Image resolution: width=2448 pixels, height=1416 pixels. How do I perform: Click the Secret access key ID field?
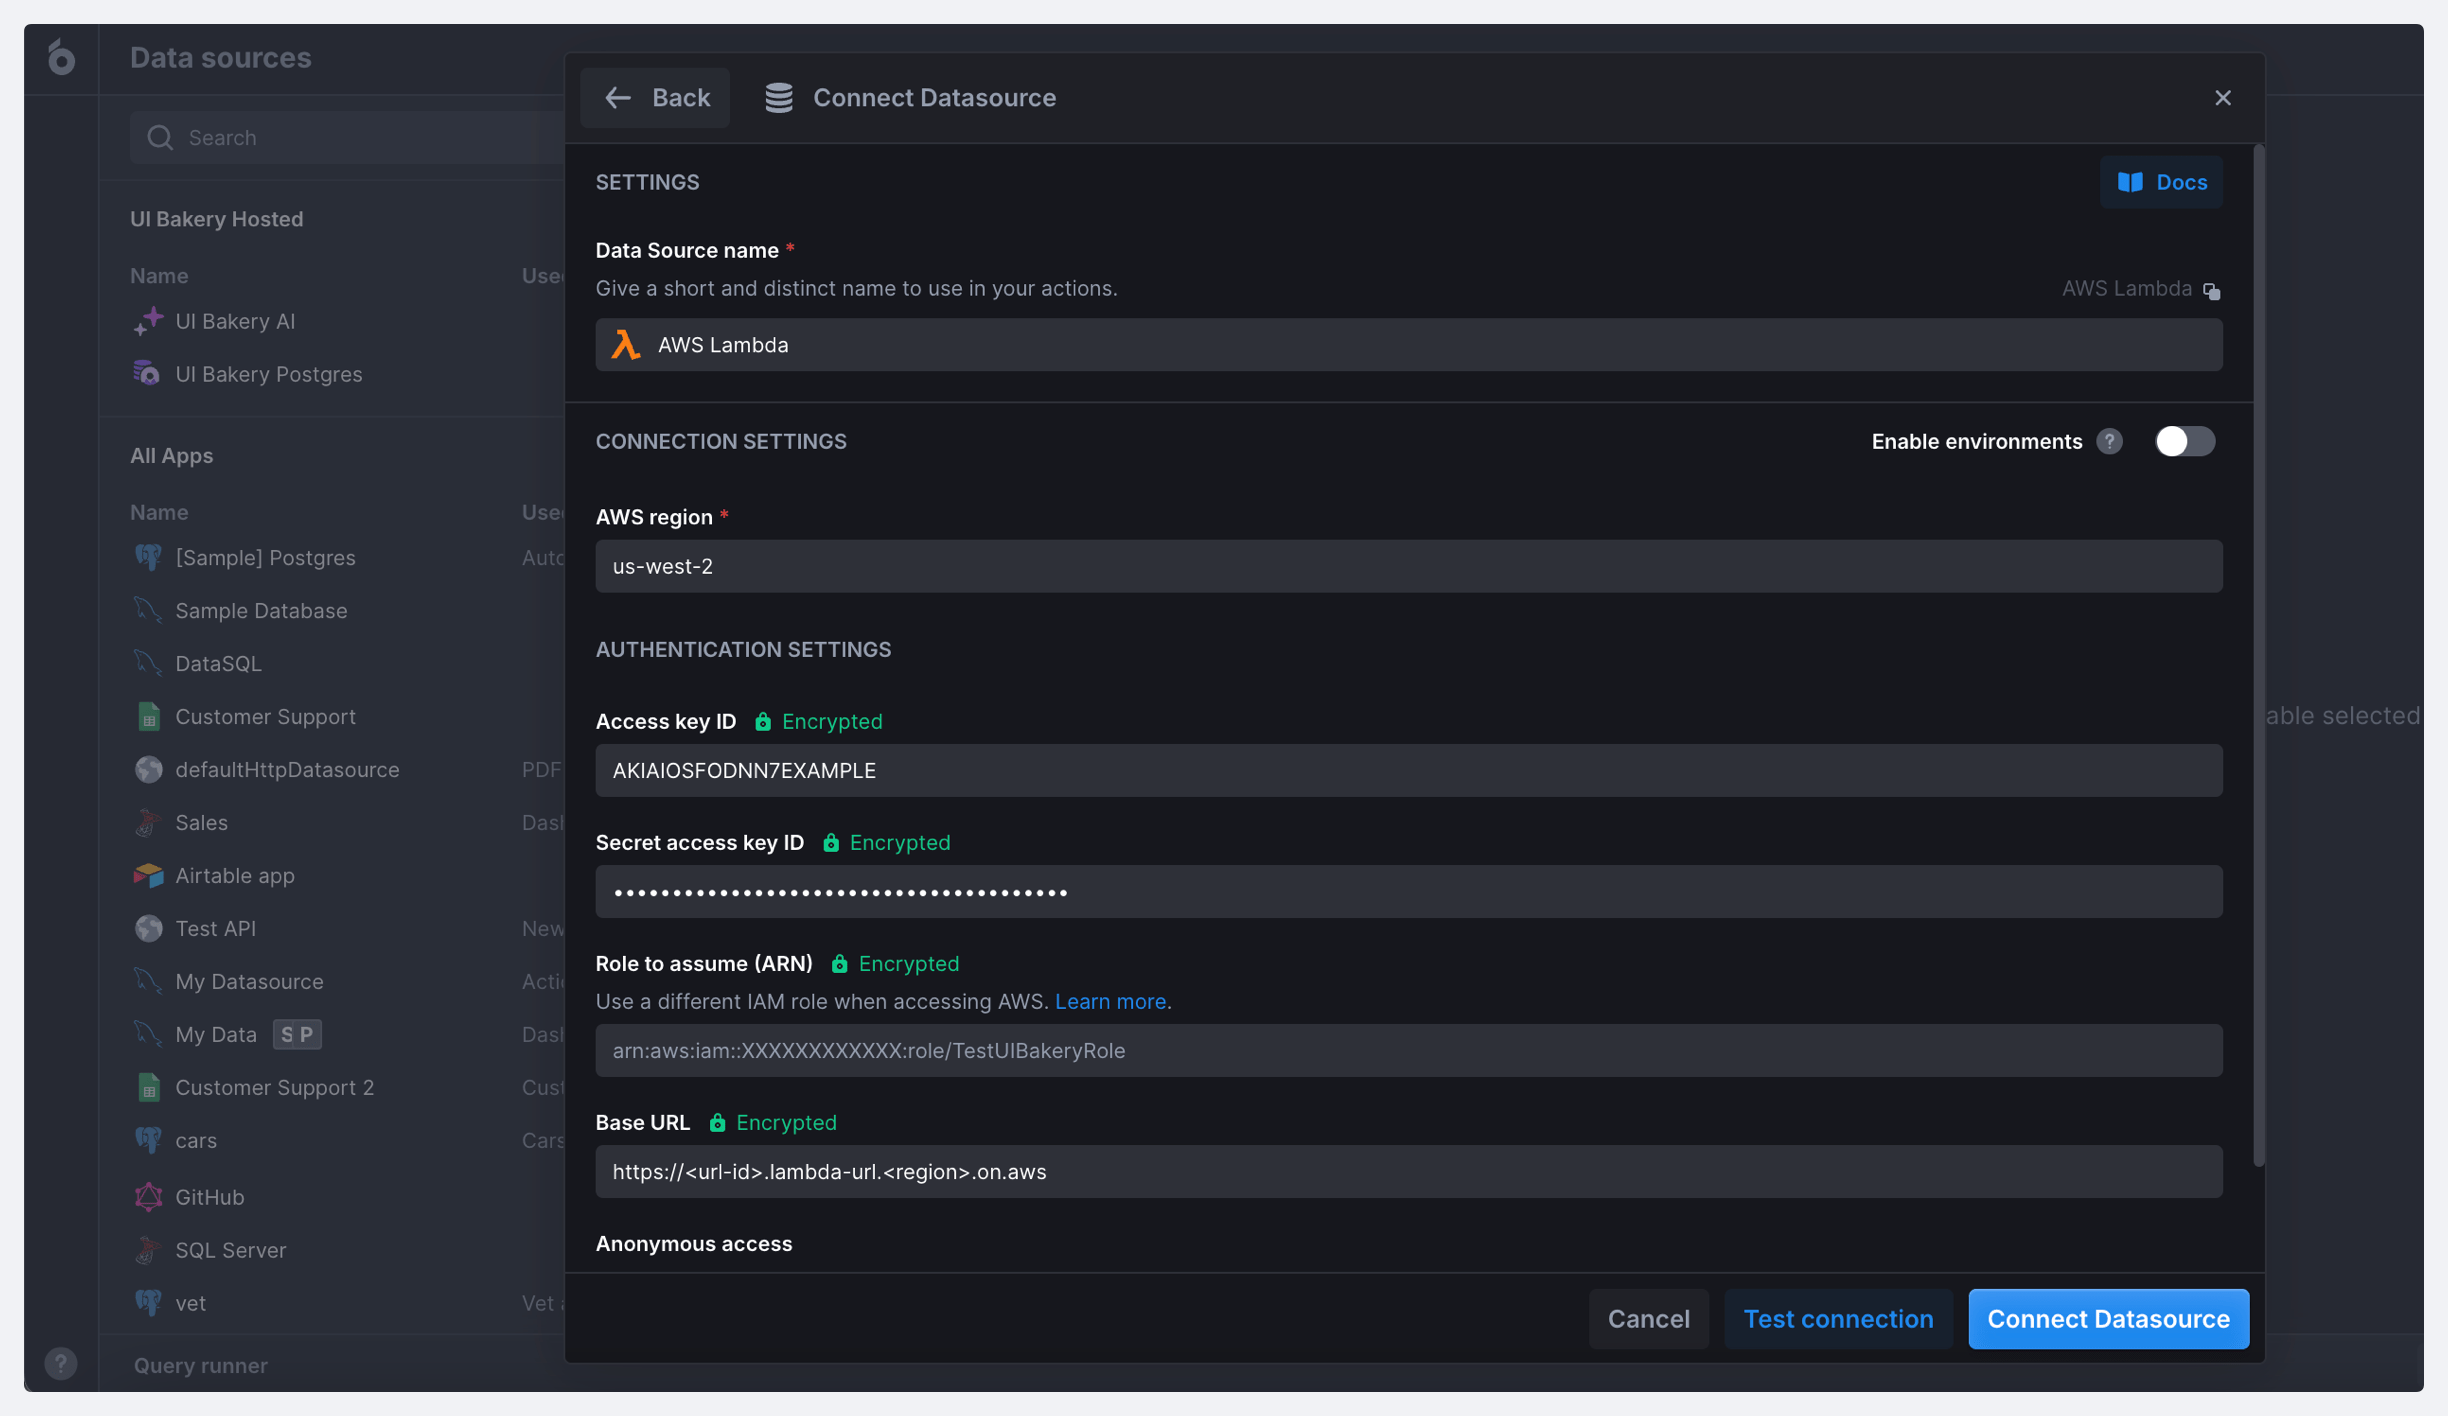(1409, 892)
